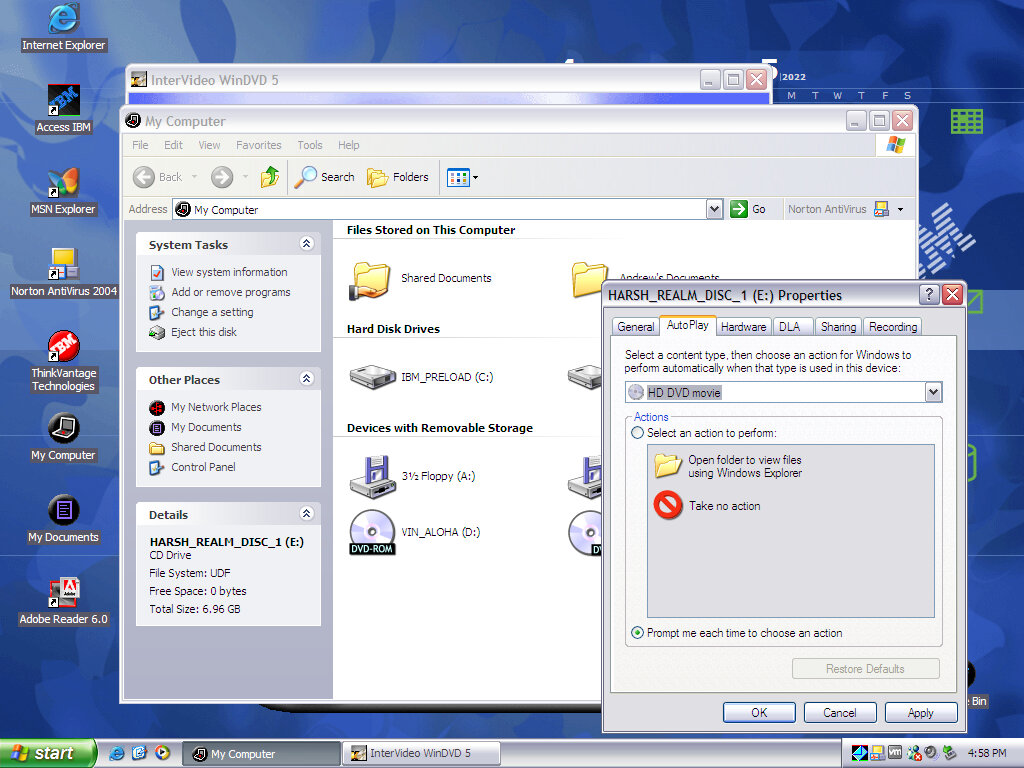Click the Apply button

coord(920,713)
